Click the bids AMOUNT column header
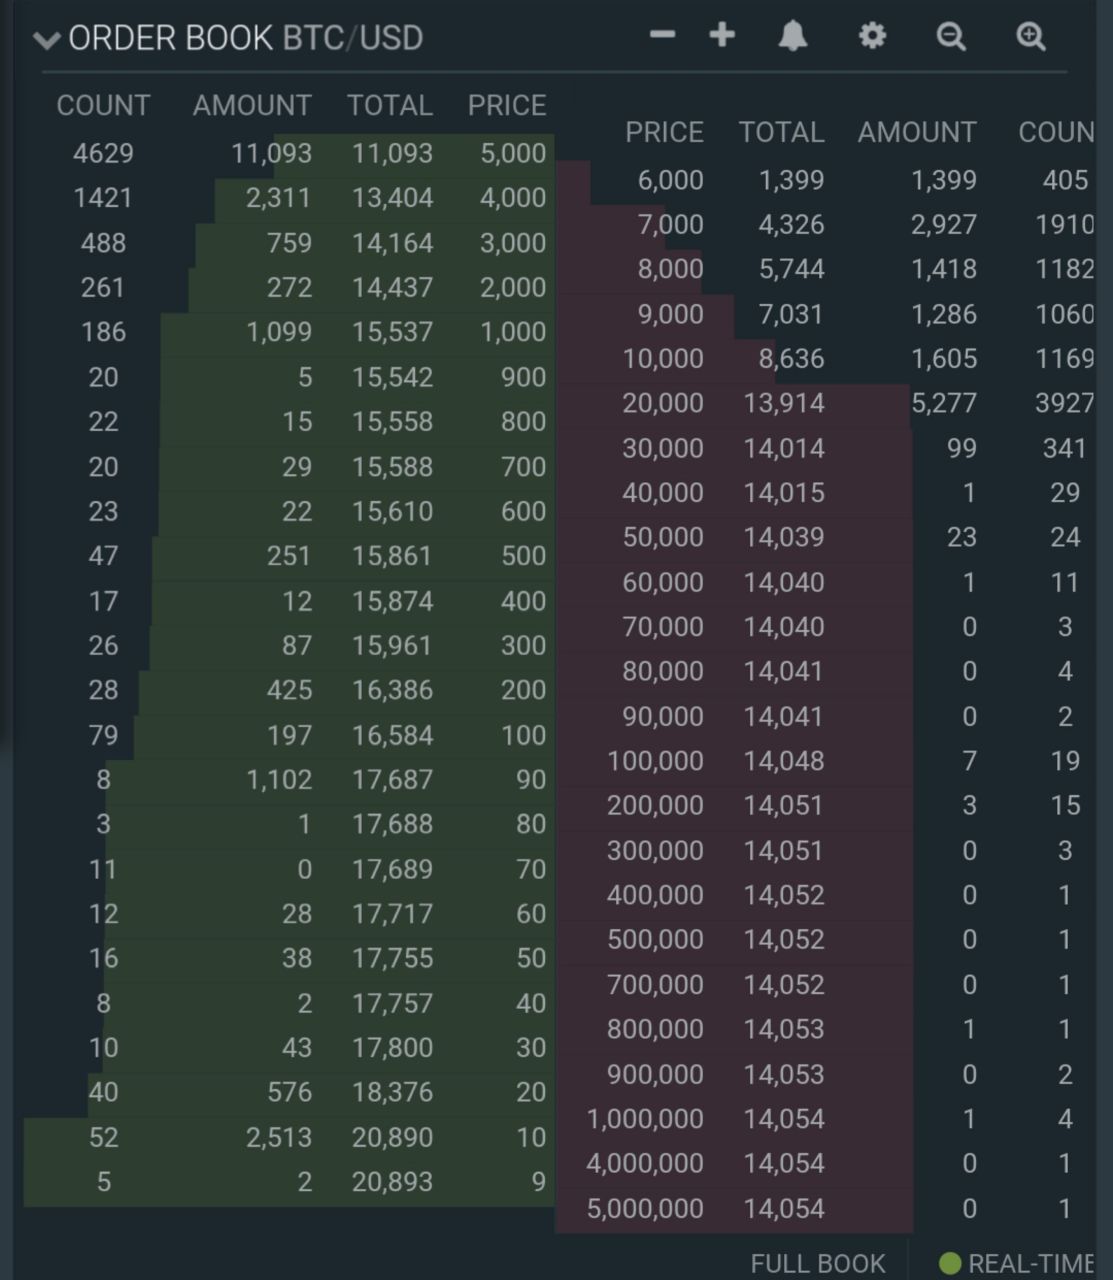Viewport: 1113px width, 1280px height. 252,105
